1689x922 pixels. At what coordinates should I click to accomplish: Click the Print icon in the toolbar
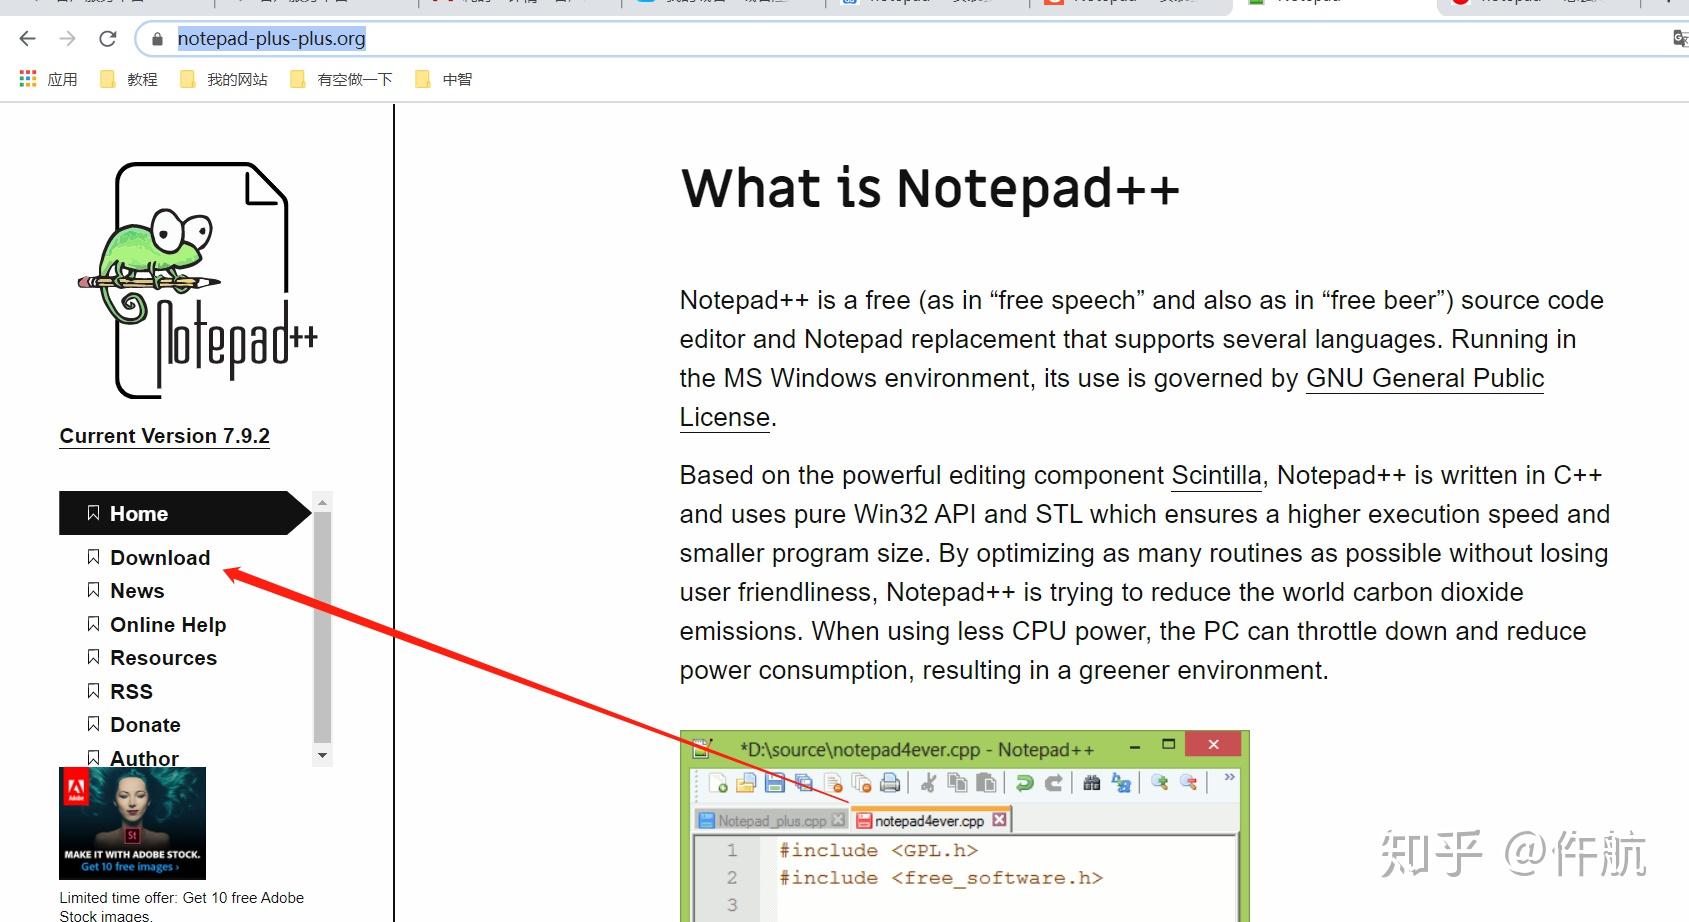(889, 782)
